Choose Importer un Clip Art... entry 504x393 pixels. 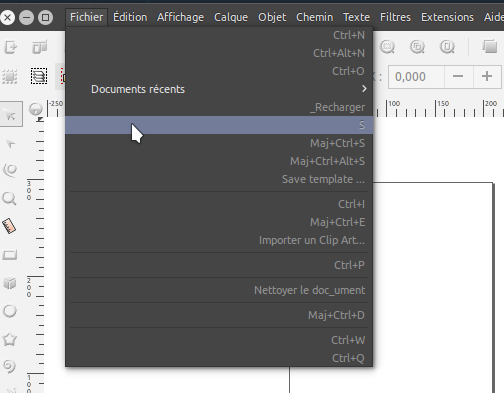click(x=219, y=240)
